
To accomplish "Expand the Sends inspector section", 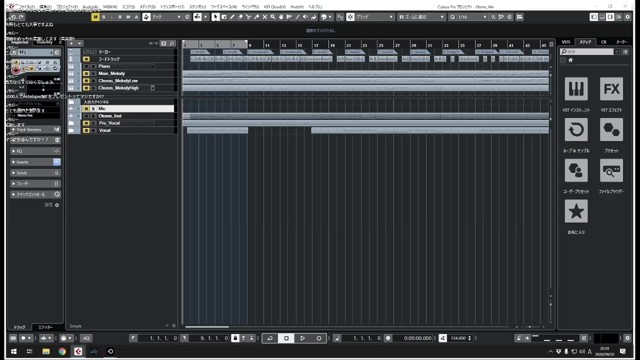I will point(35,173).
